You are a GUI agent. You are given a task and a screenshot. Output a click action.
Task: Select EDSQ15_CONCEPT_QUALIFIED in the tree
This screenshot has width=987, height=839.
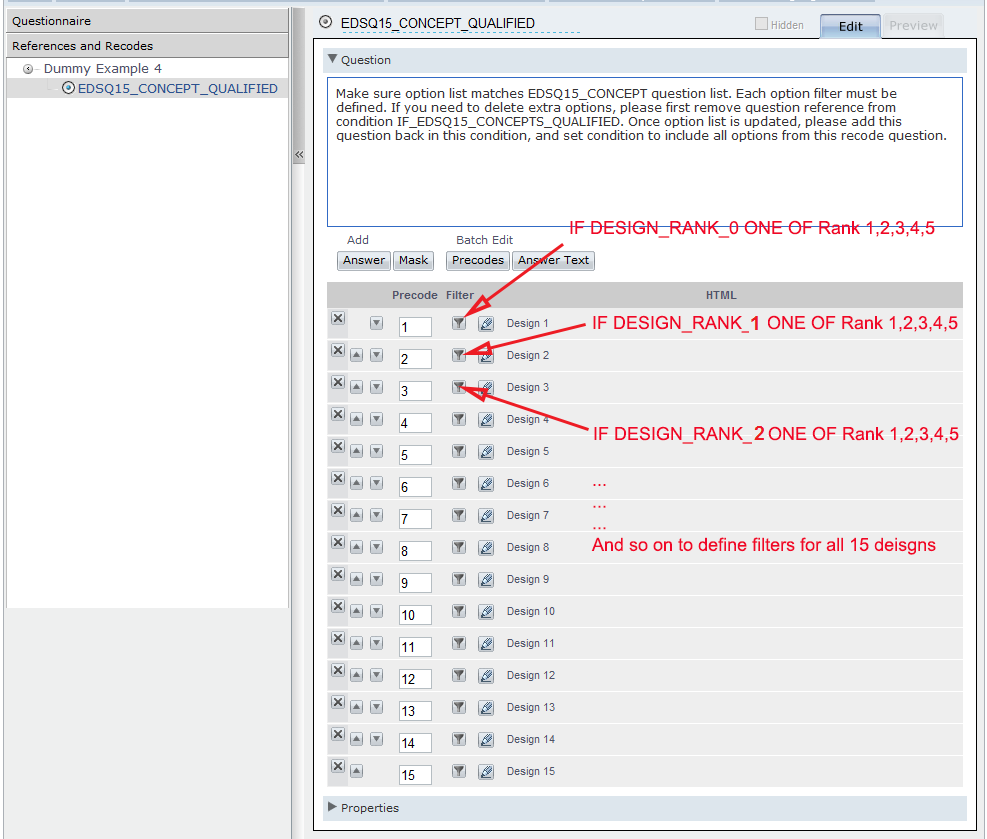click(178, 89)
